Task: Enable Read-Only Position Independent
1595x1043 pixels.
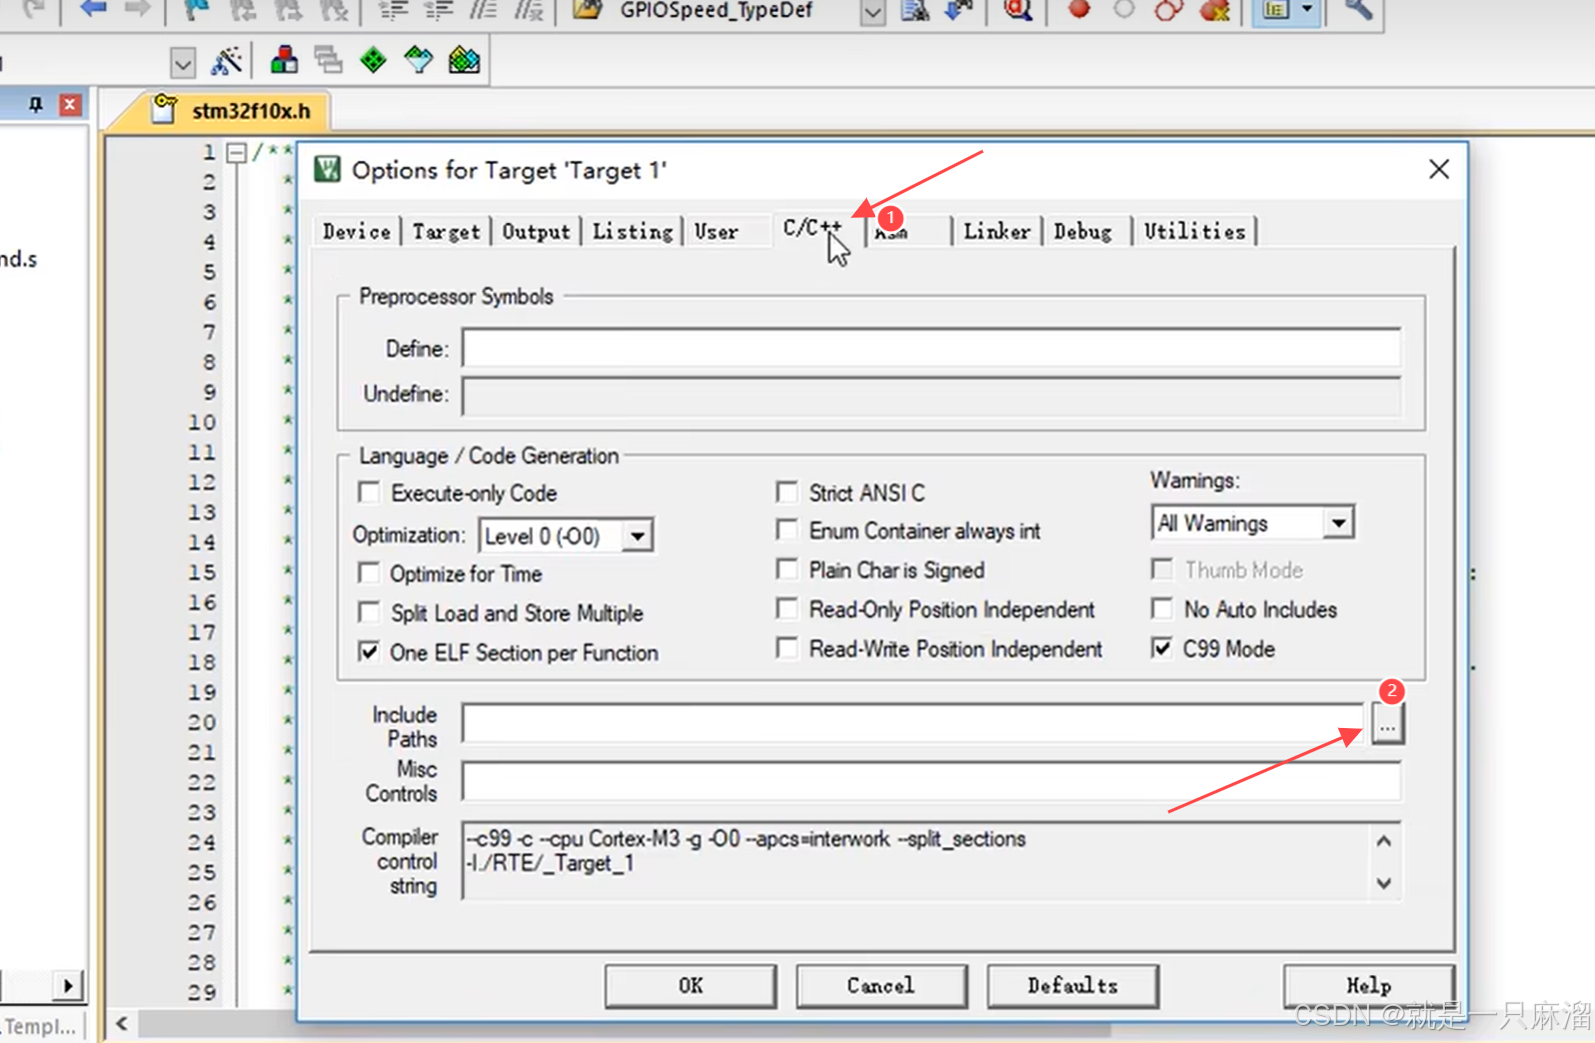Action: pyautogui.click(x=787, y=608)
